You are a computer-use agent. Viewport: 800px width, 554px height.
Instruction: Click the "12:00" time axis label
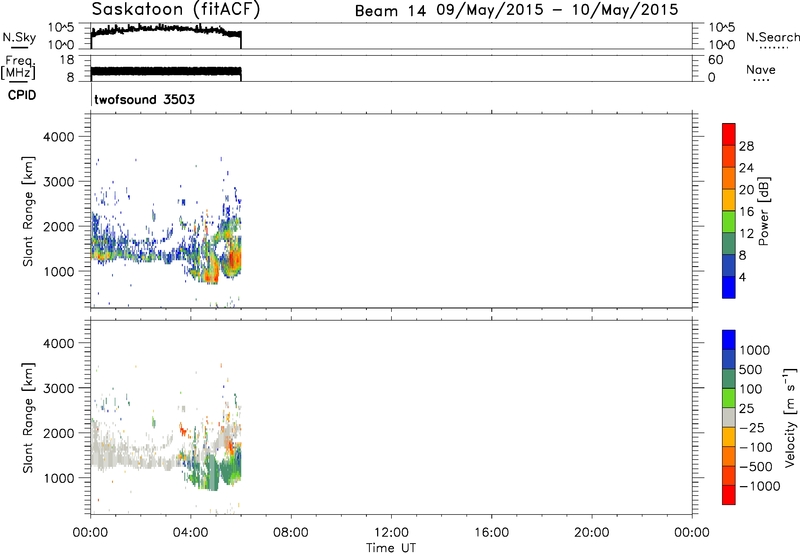[391, 533]
